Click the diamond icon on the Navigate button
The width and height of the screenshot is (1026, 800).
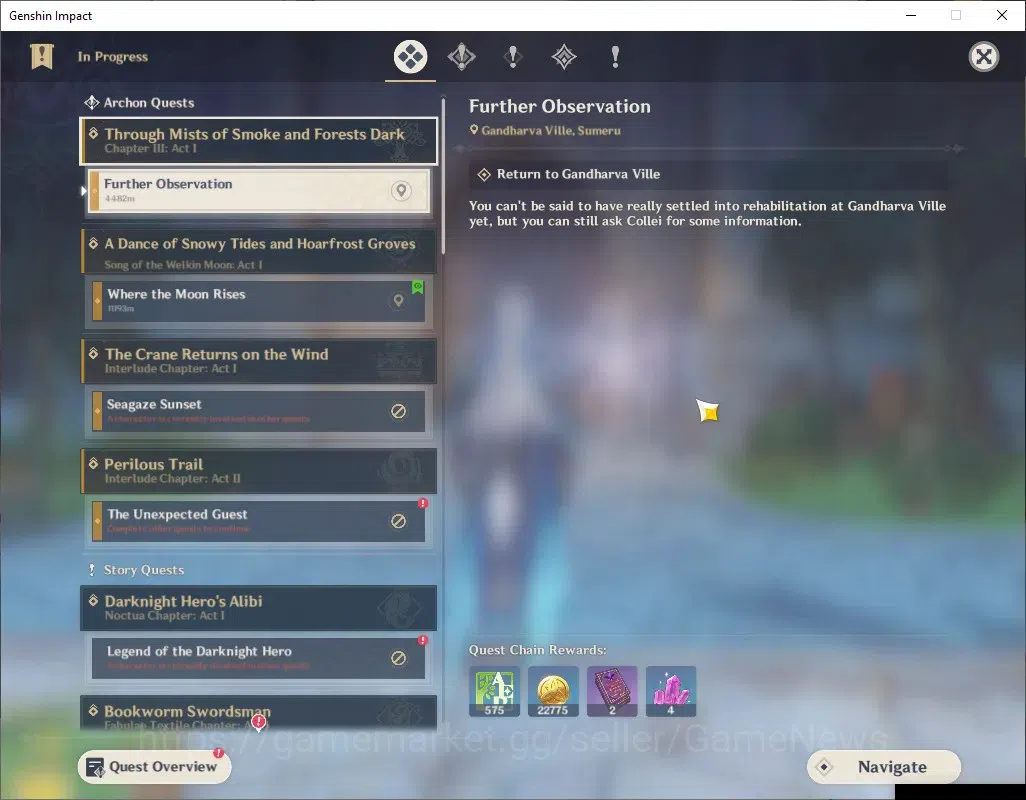(x=824, y=767)
